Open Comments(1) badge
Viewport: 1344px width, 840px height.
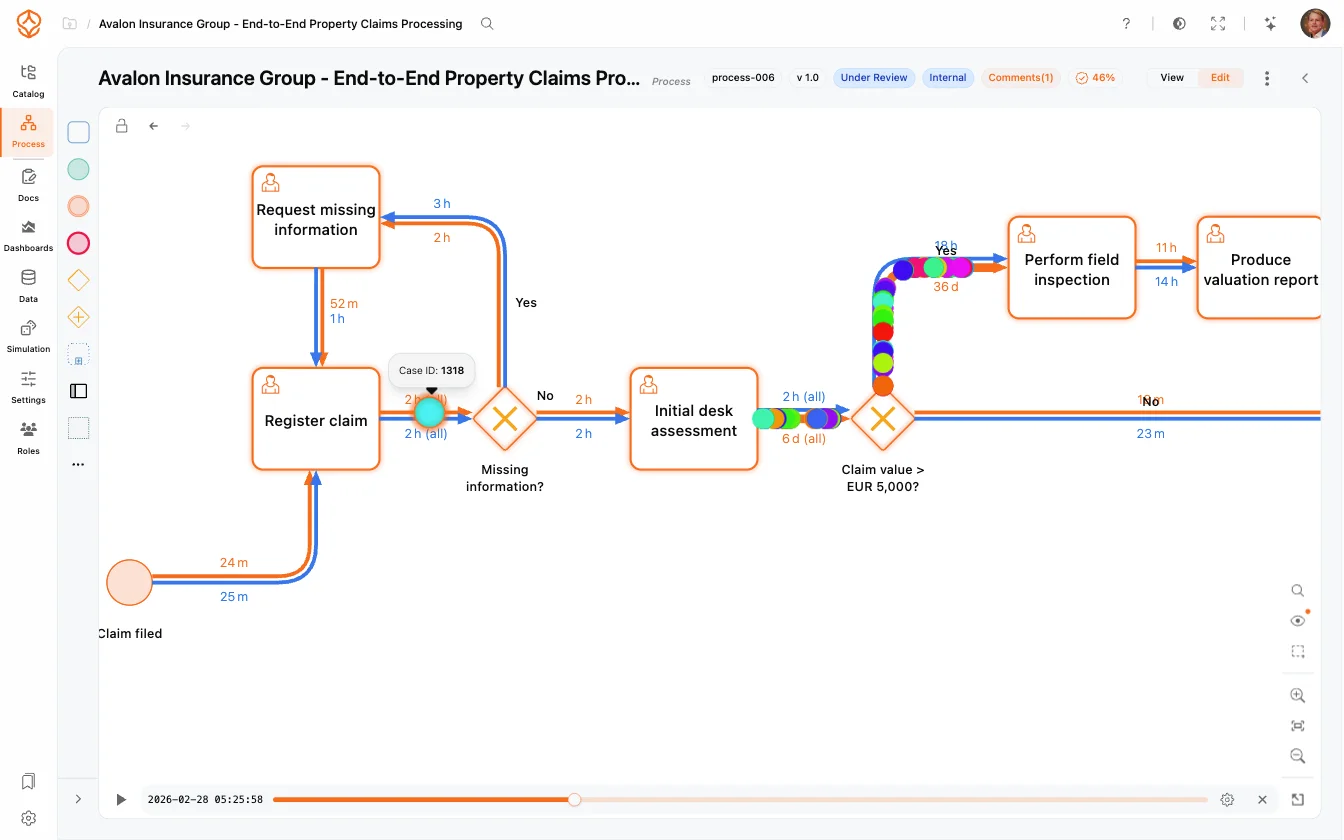click(1020, 77)
